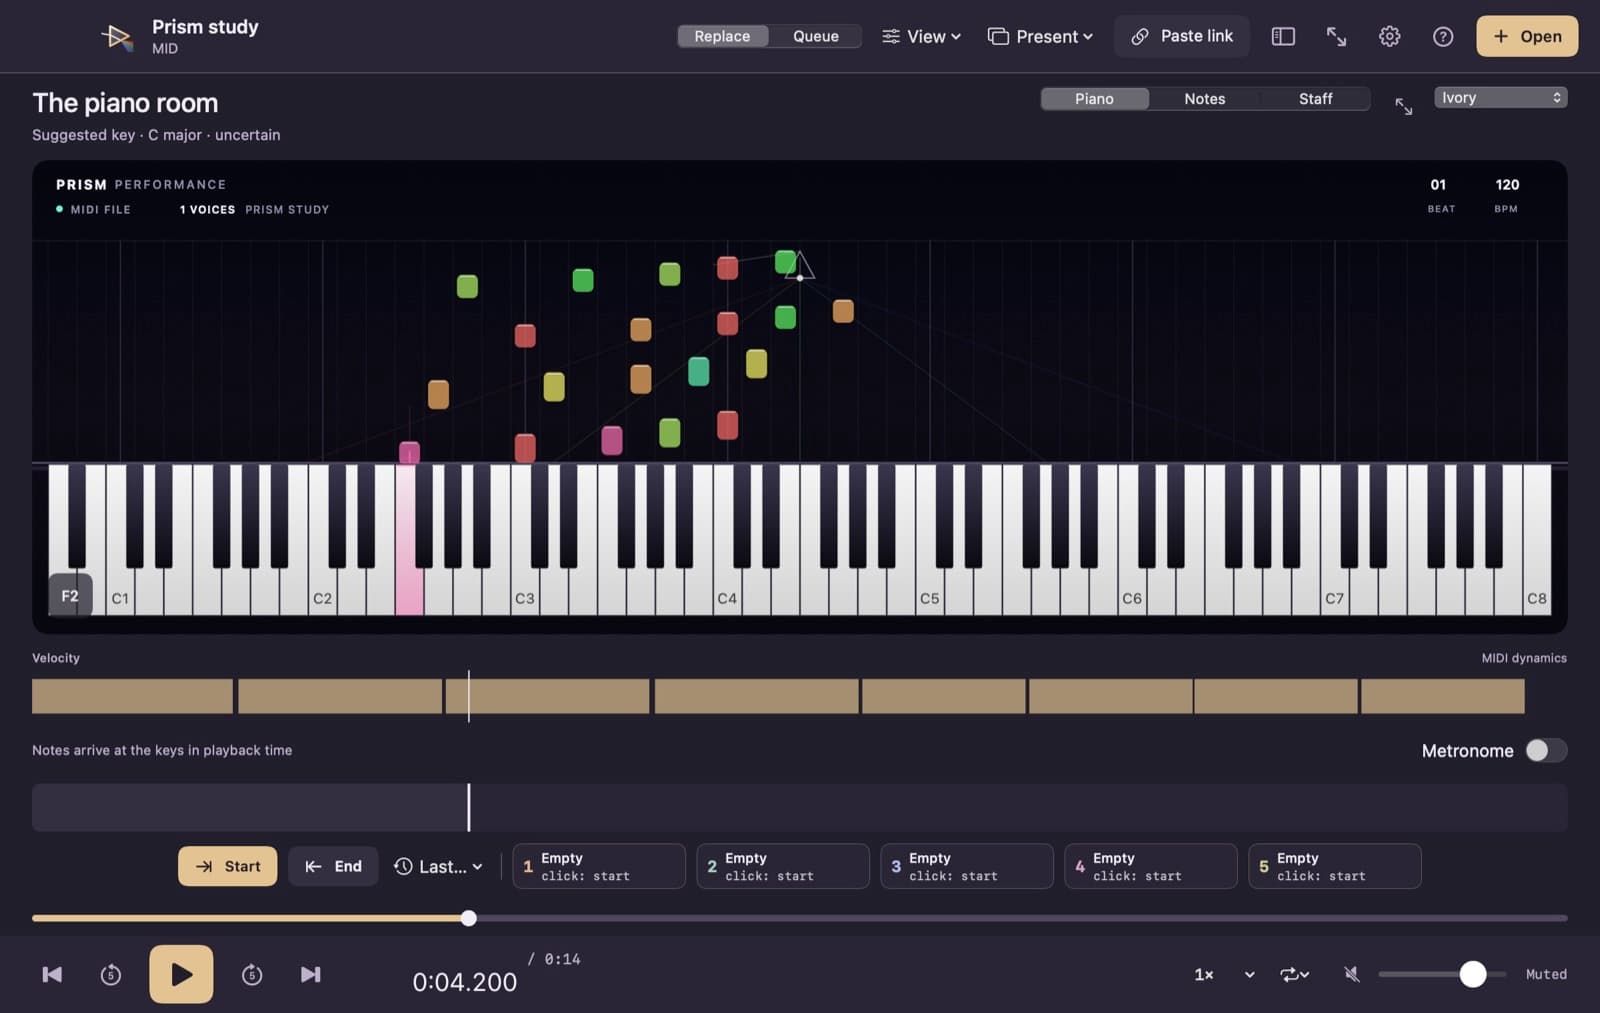The image size is (1600, 1013).
Task: Click empty cue slot 4
Action: tap(1151, 866)
